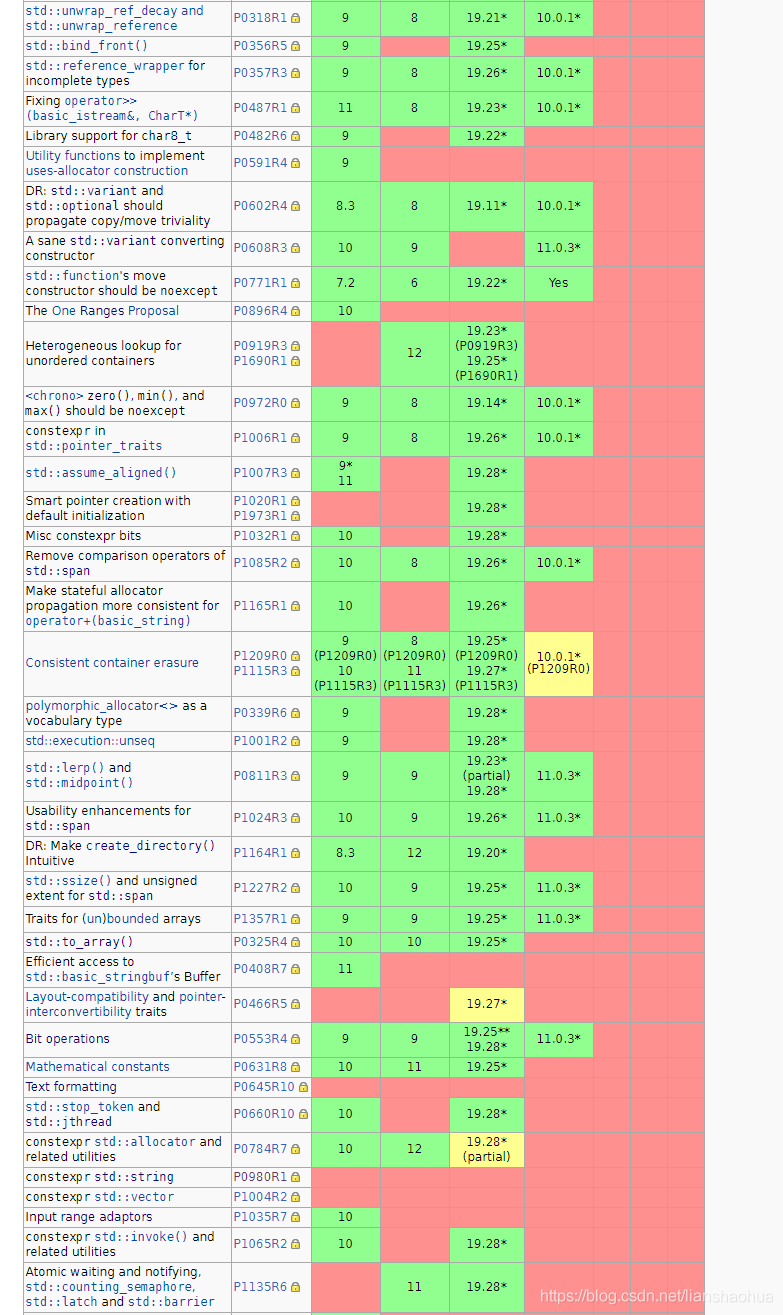The height and width of the screenshot is (1315, 783).
Task: Open paper link P1032R1
Action: coord(260,536)
